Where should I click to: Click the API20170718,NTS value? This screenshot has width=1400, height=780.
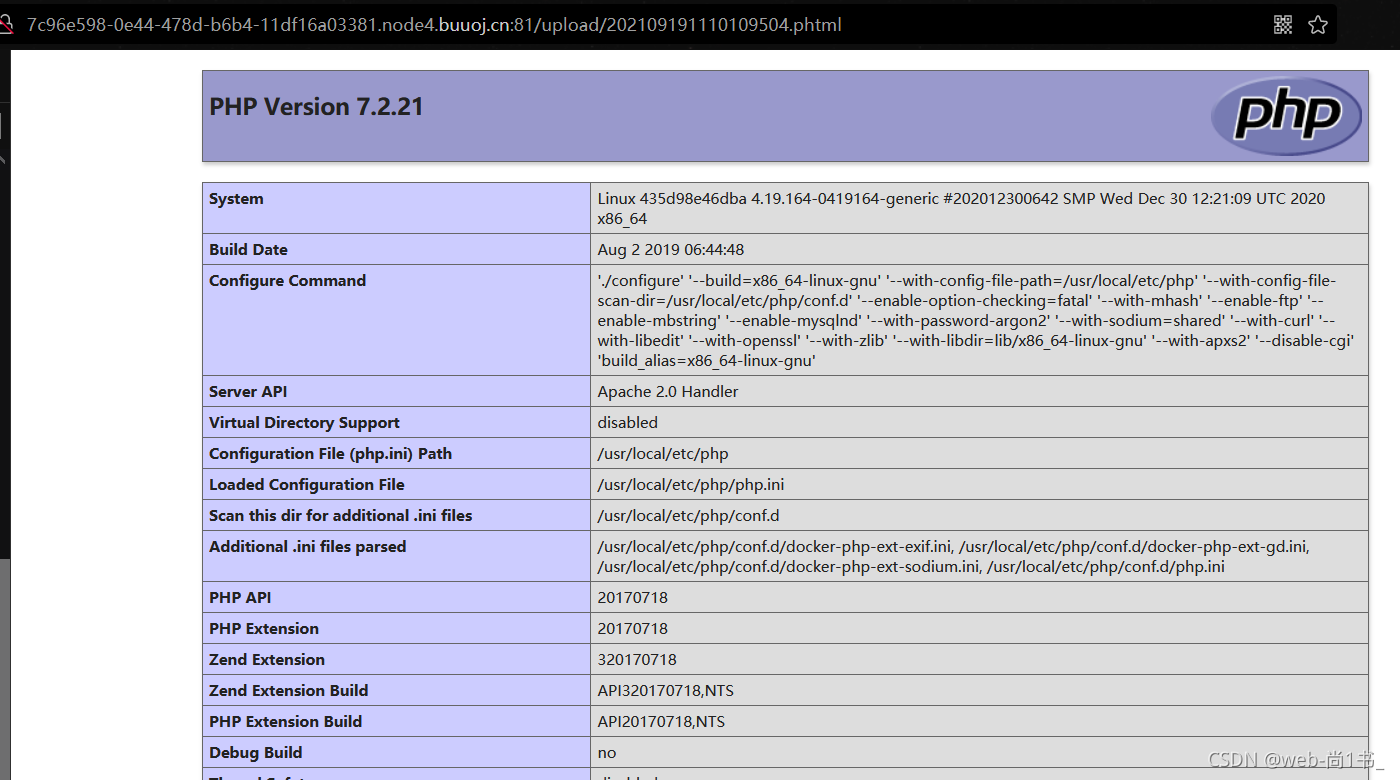click(661, 722)
